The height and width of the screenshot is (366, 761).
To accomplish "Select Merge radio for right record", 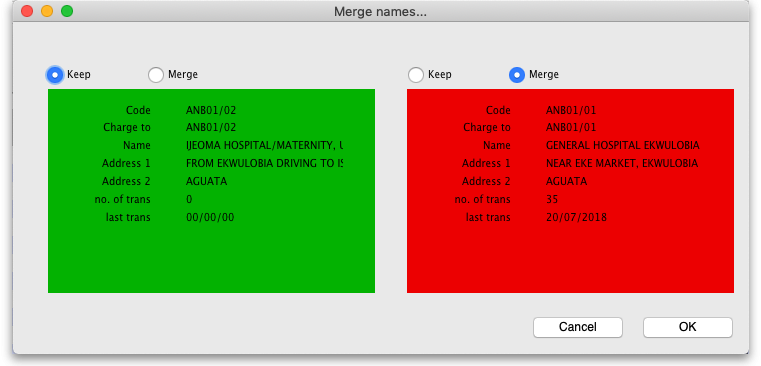I will (x=517, y=75).
